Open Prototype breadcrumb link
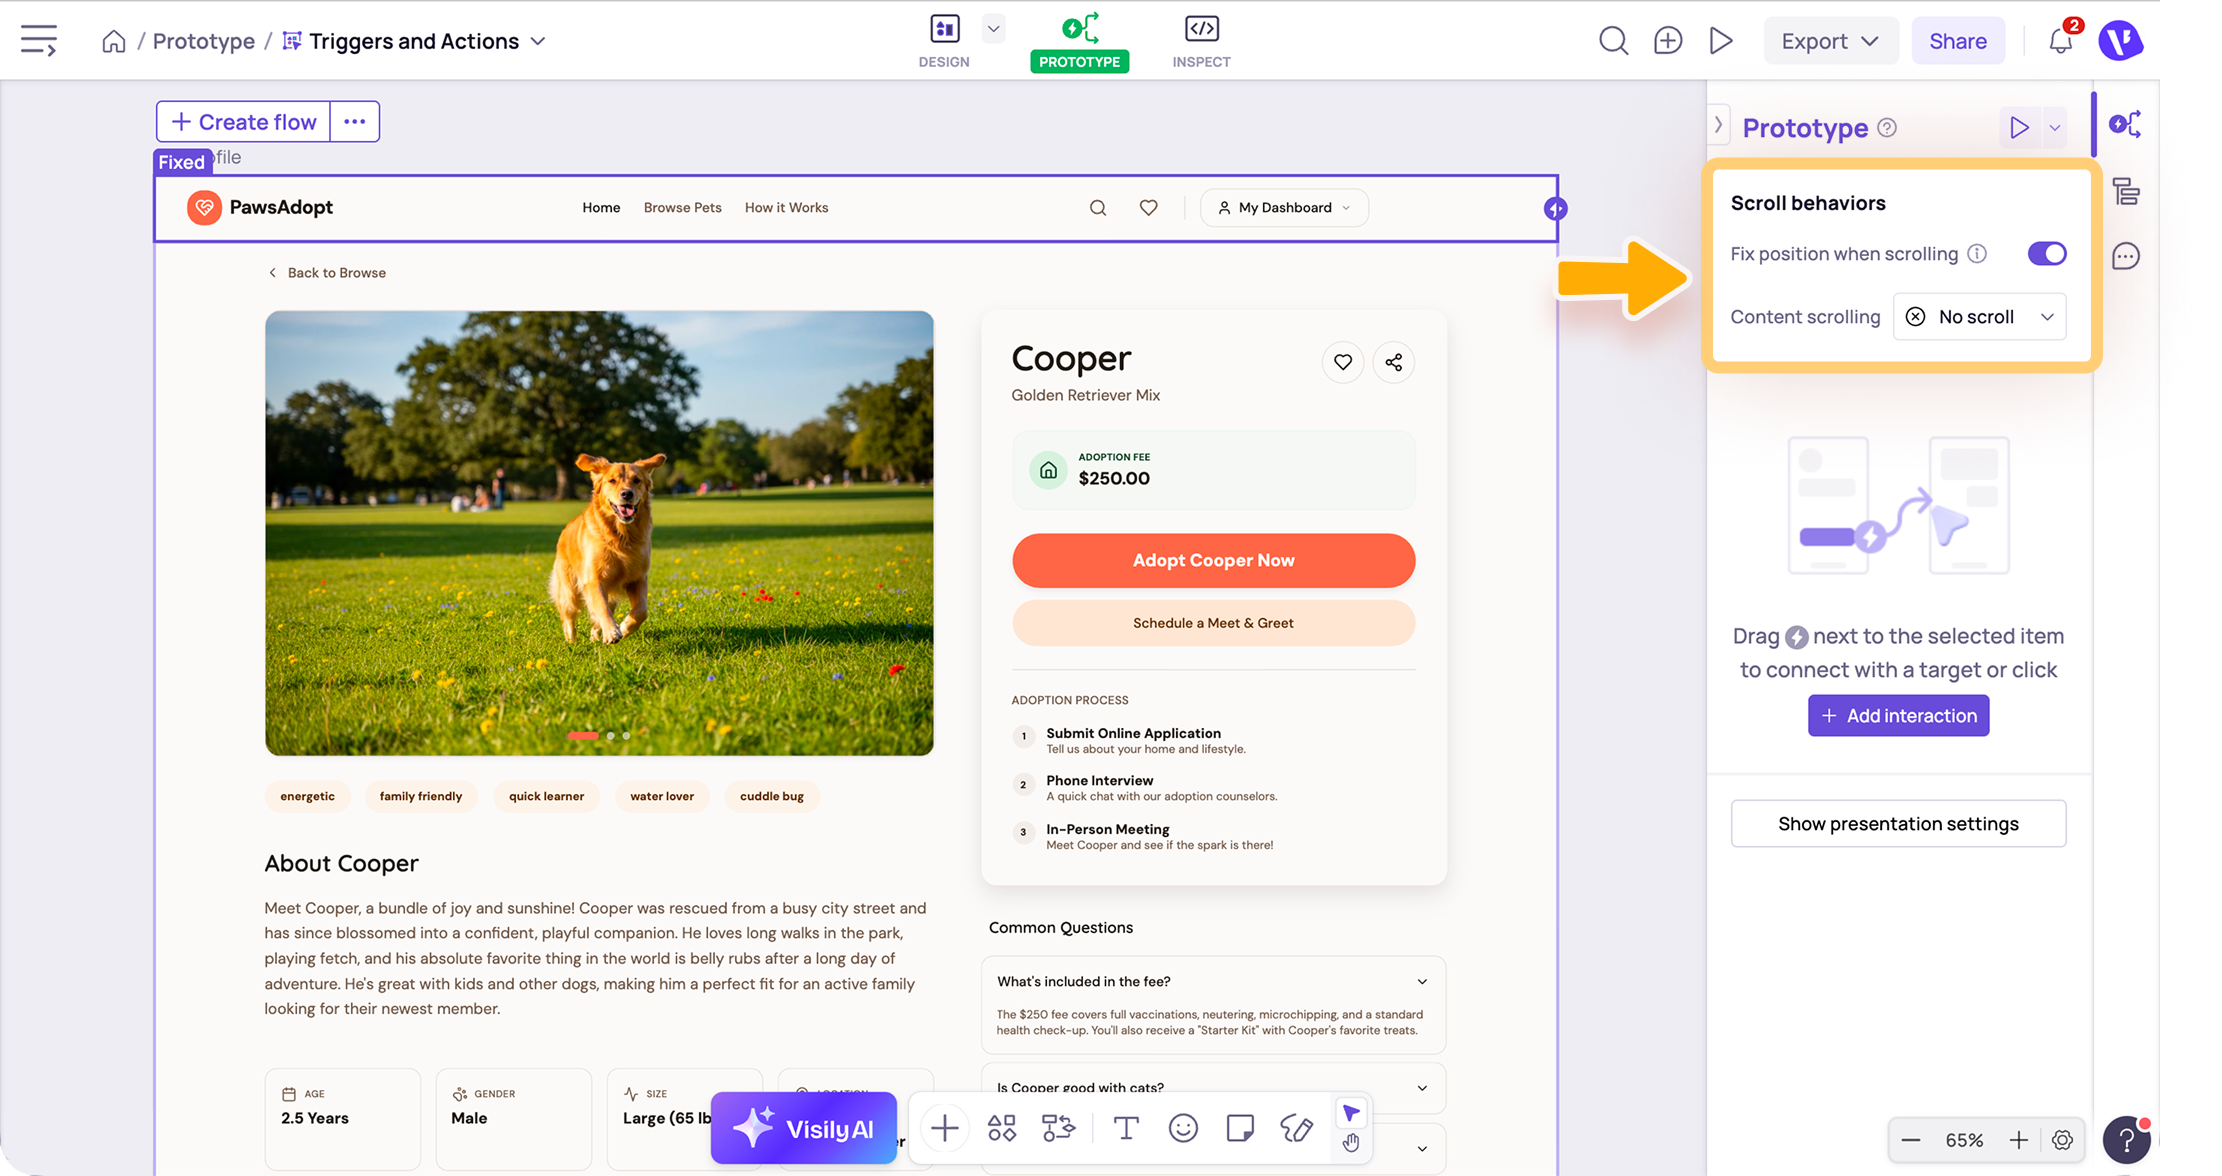2222x1176 pixels. click(x=204, y=41)
